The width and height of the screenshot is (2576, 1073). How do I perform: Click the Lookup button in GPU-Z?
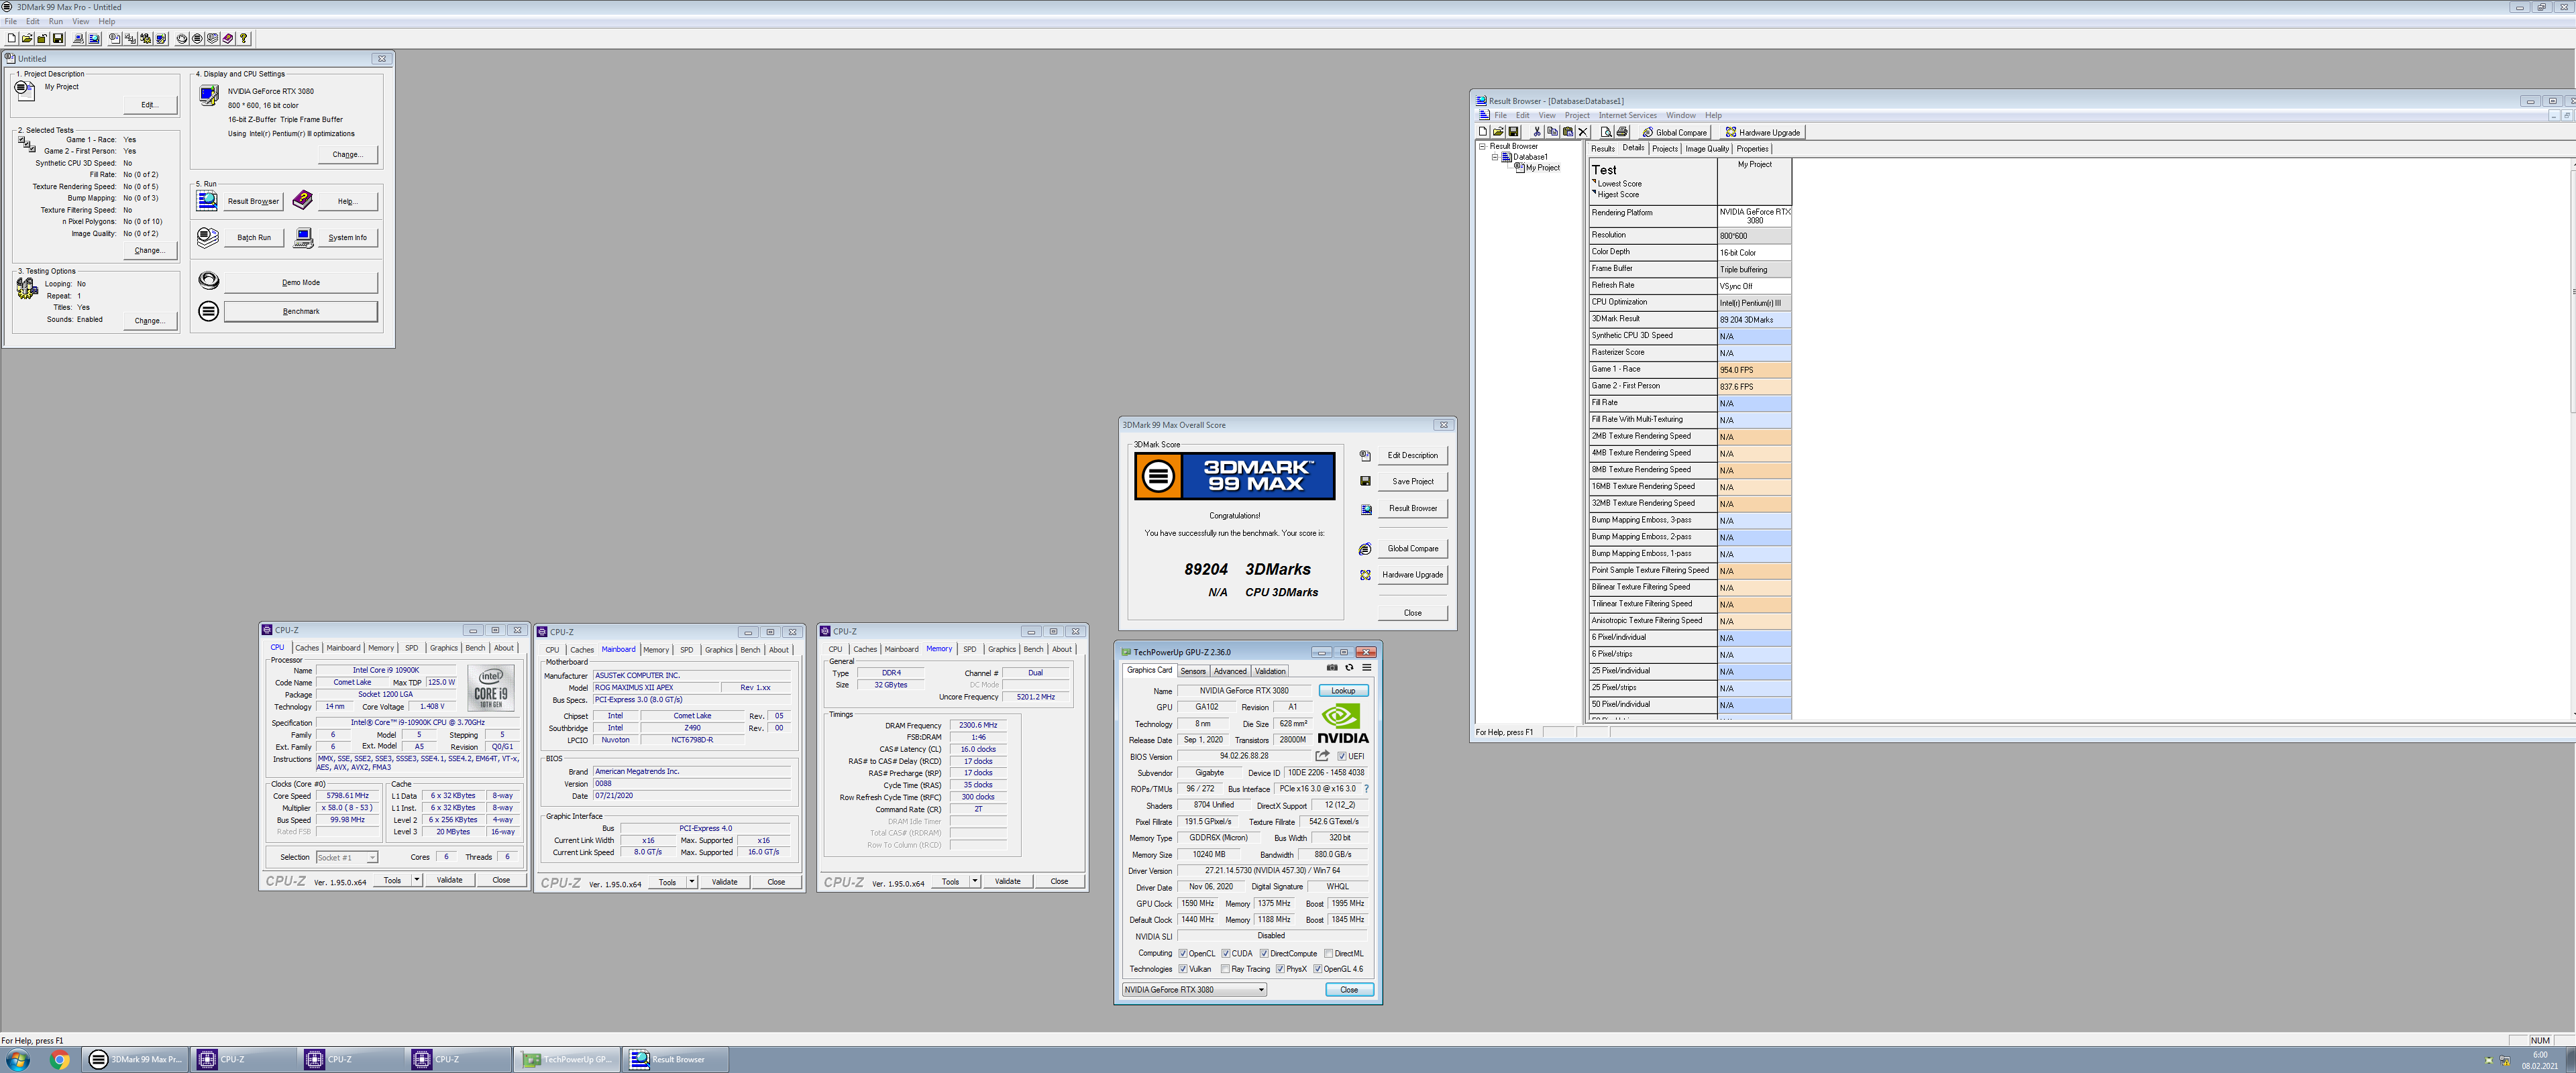pos(1343,691)
